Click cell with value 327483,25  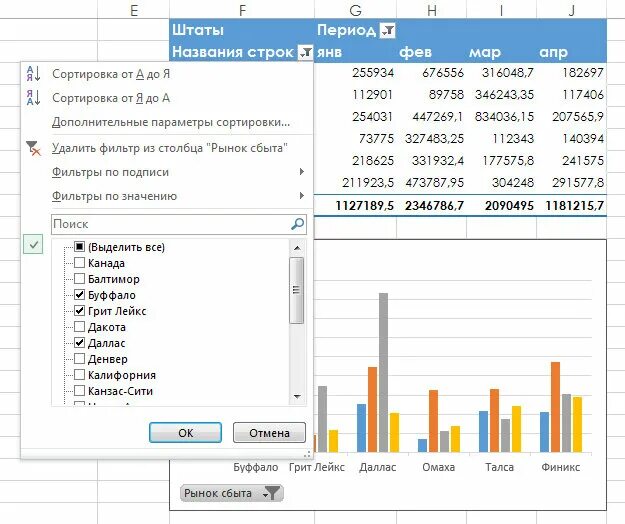432,138
